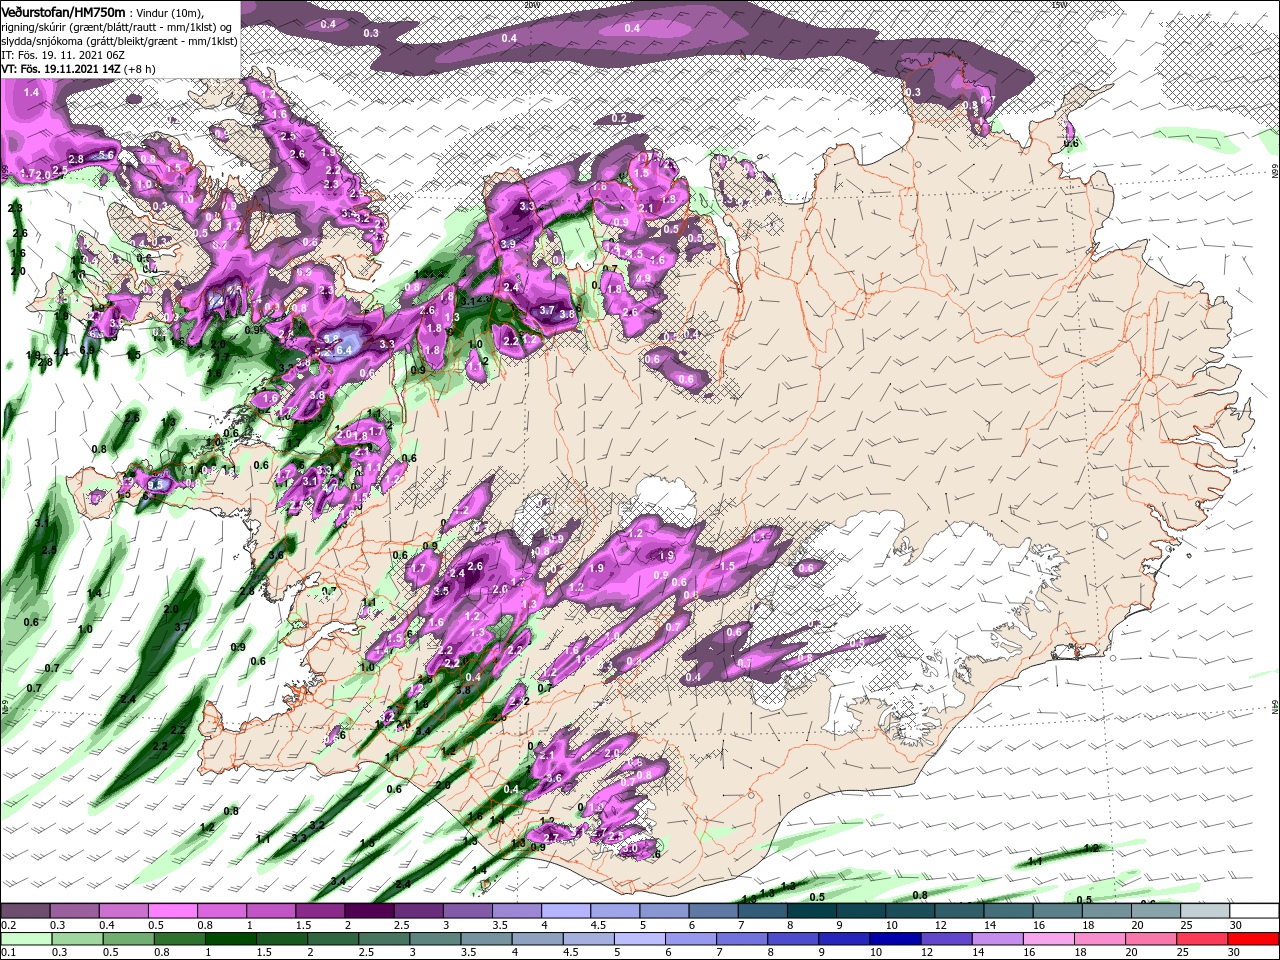Click the 'rigning/skúrir' description line in the header
Screen dimensions: 1280x960
coord(118,27)
